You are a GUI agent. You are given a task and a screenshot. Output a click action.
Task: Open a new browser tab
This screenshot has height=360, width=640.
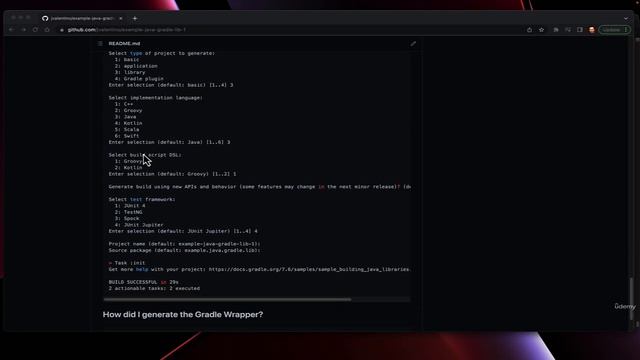point(135,18)
